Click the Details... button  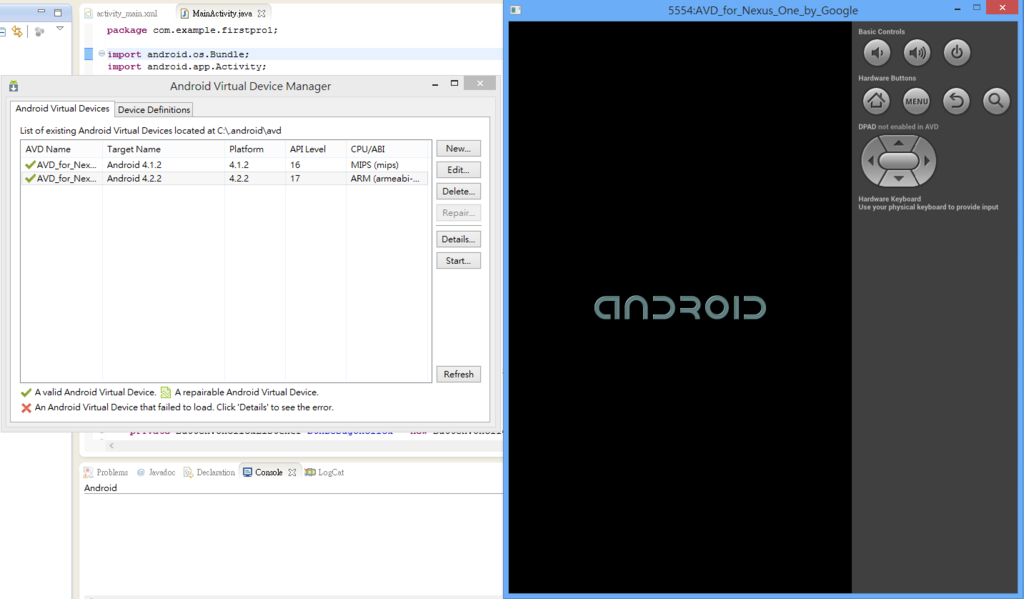click(458, 239)
